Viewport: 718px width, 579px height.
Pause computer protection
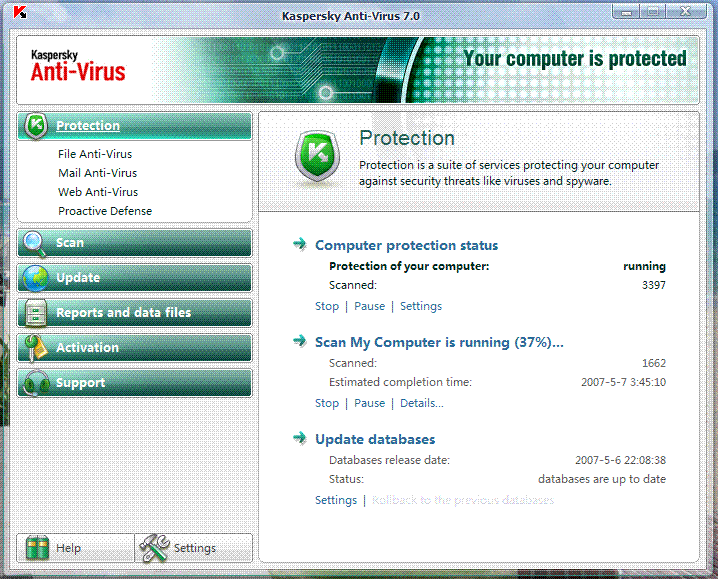pyautogui.click(x=370, y=306)
